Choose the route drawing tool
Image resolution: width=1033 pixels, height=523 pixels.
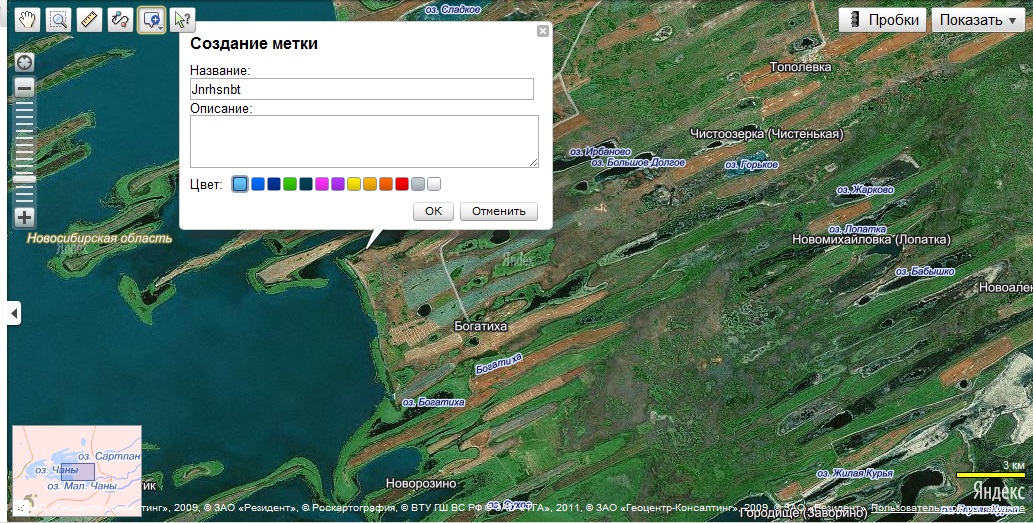(120, 19)
